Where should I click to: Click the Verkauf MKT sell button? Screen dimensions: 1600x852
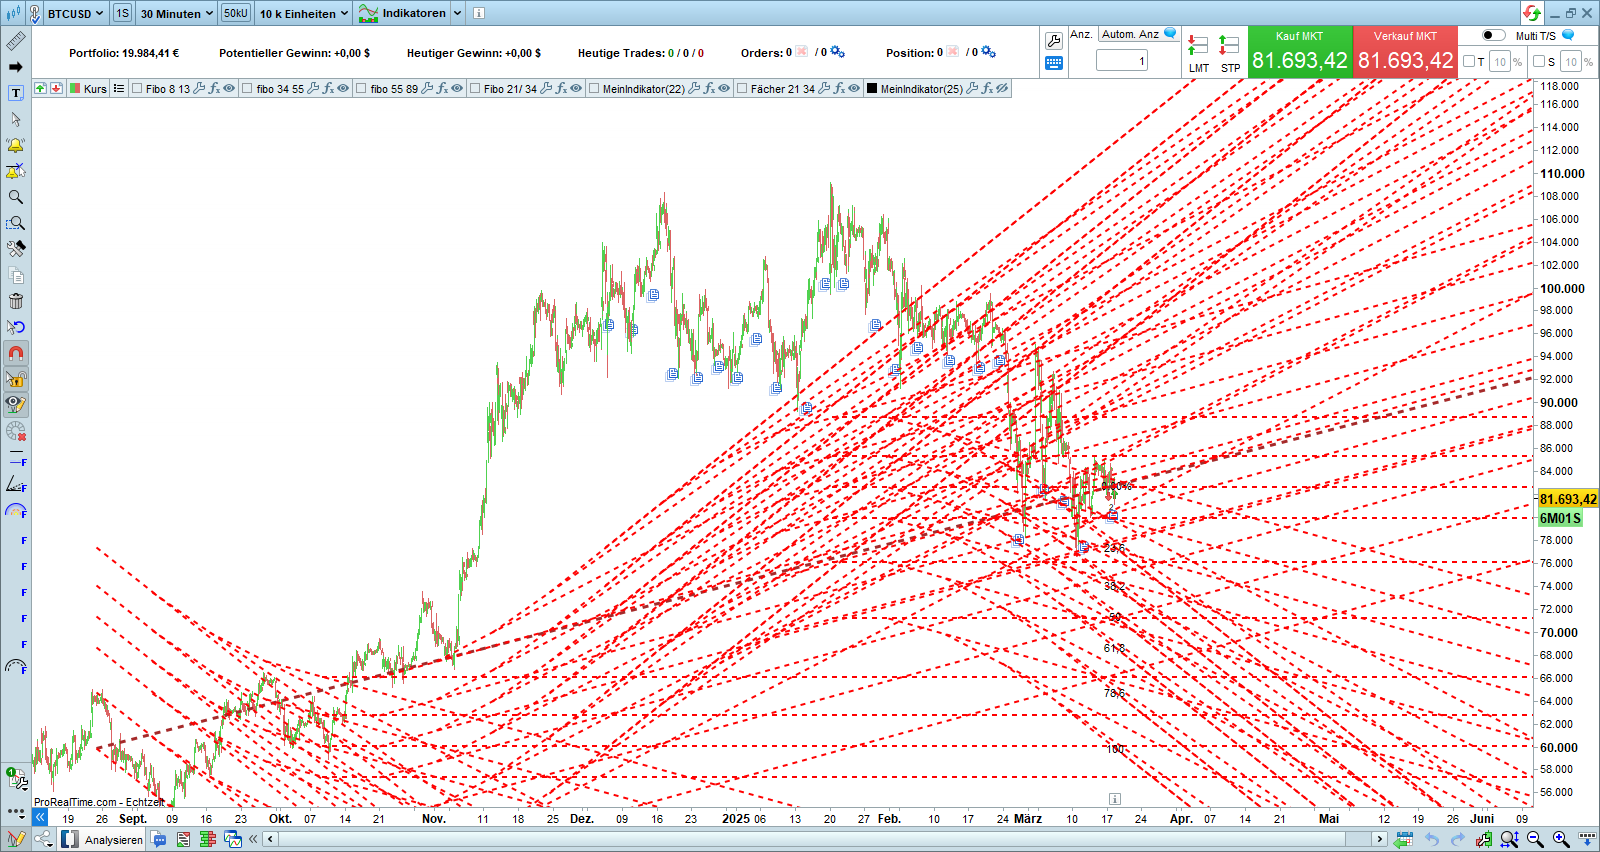1405,51
